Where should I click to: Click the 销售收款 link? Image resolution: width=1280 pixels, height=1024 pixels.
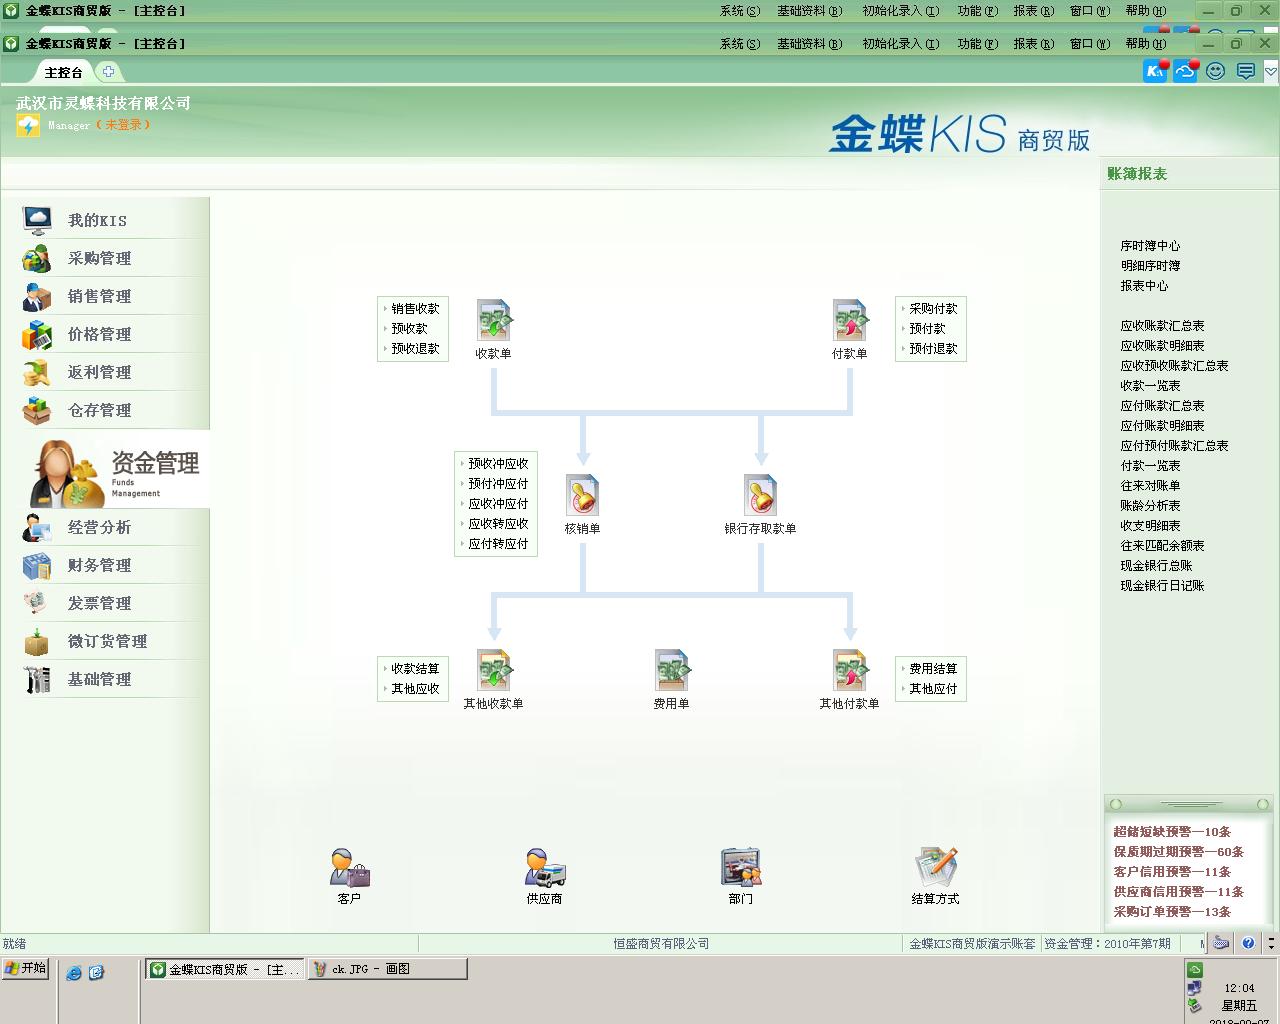click(x=415, y=309)
